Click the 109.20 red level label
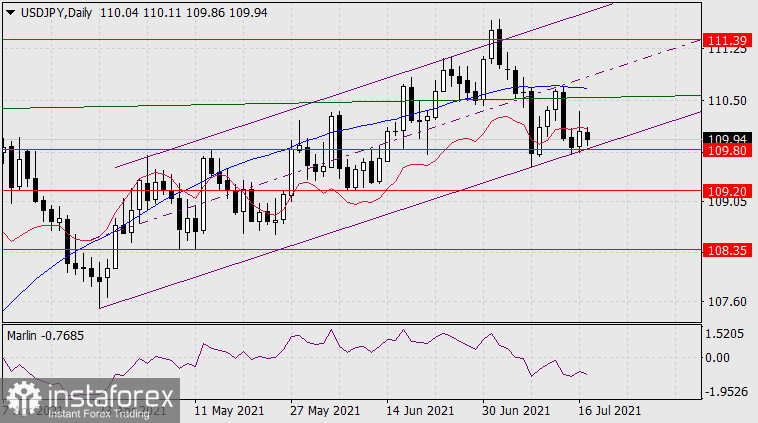Image resolution: width=758 pixels, height=423 pixels. click(x=725, y=189)
